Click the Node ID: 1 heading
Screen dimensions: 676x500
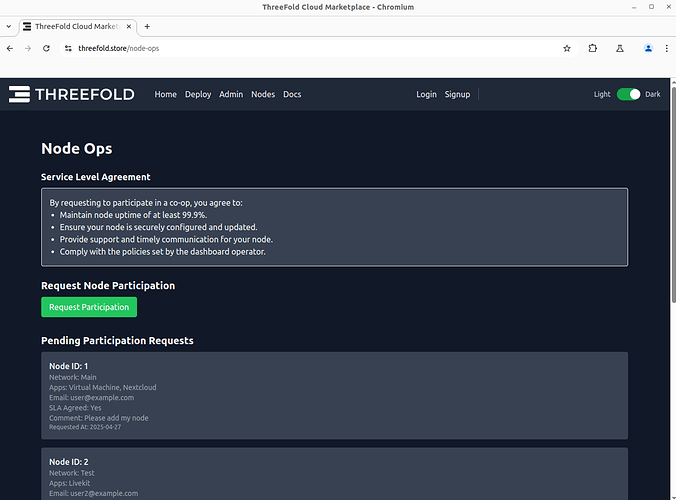(x=69, y=366)
